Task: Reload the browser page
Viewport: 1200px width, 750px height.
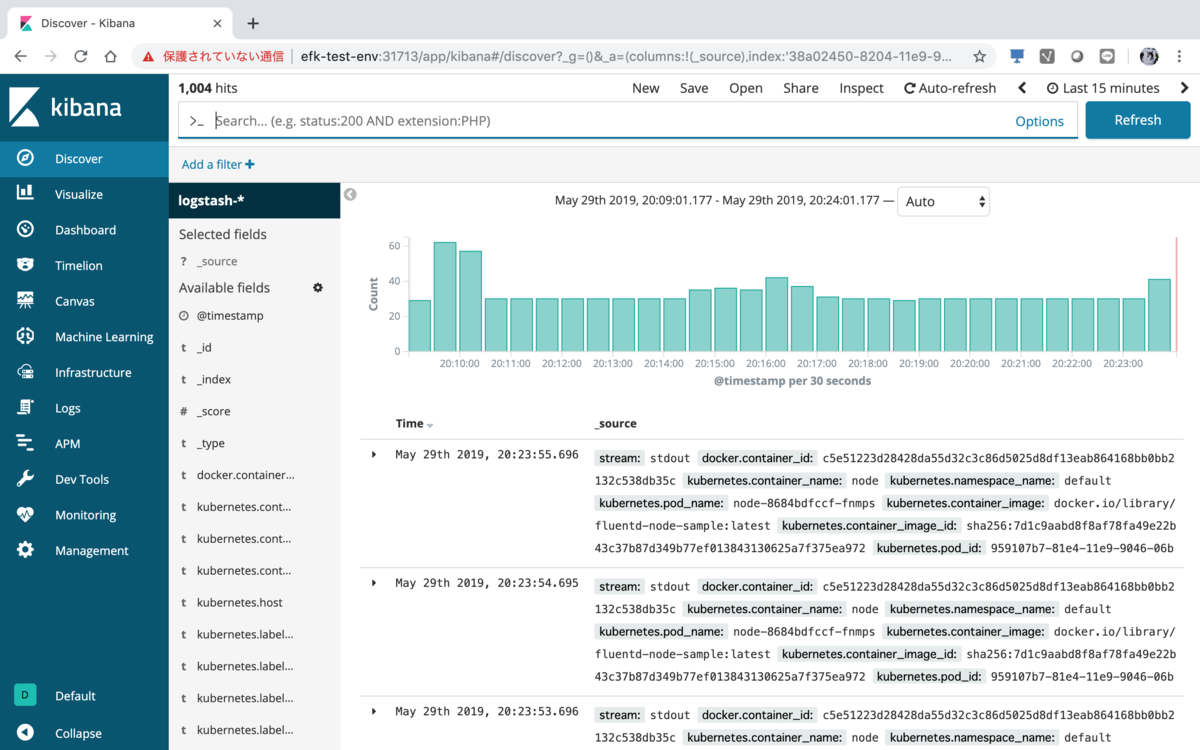Action: pyautogui.click(x=81, y=56)
